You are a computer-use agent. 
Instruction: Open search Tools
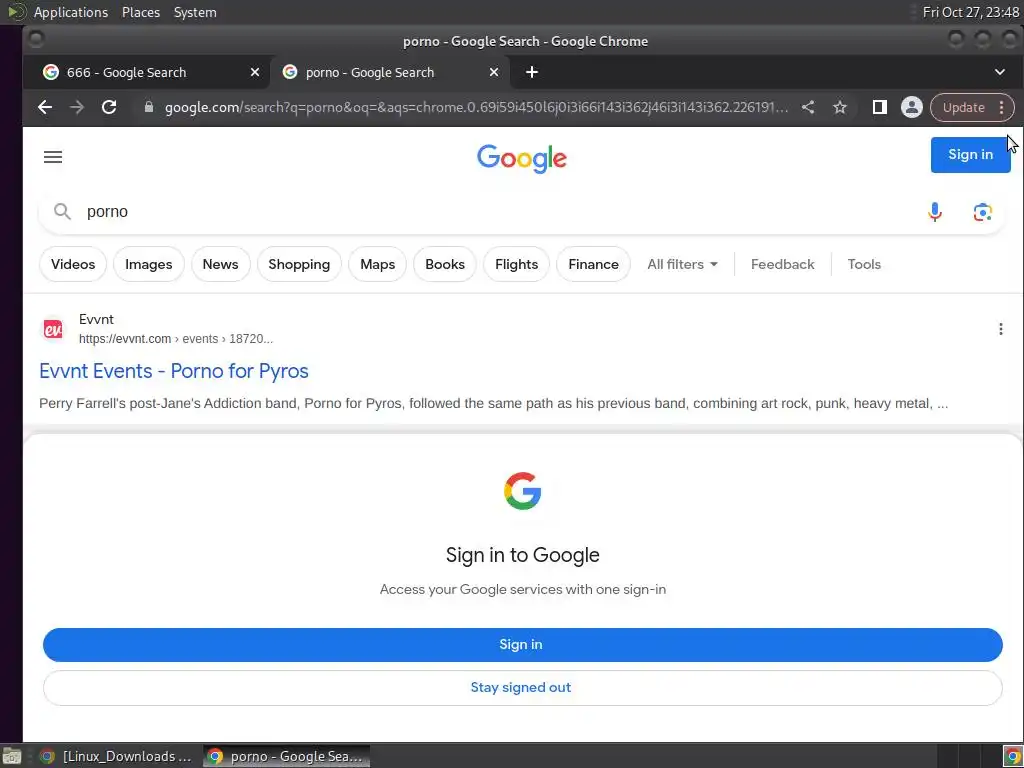864,264
